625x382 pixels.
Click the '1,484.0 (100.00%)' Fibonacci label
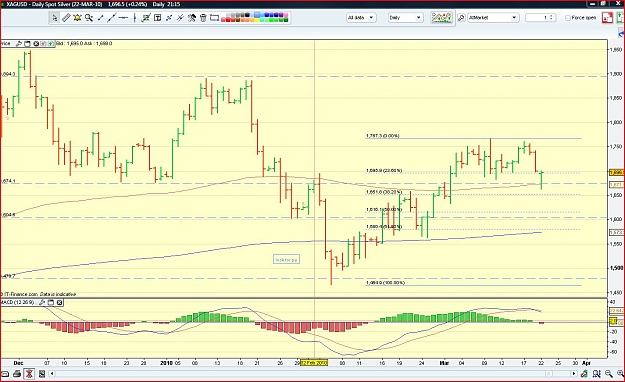(x=385, y=283)
